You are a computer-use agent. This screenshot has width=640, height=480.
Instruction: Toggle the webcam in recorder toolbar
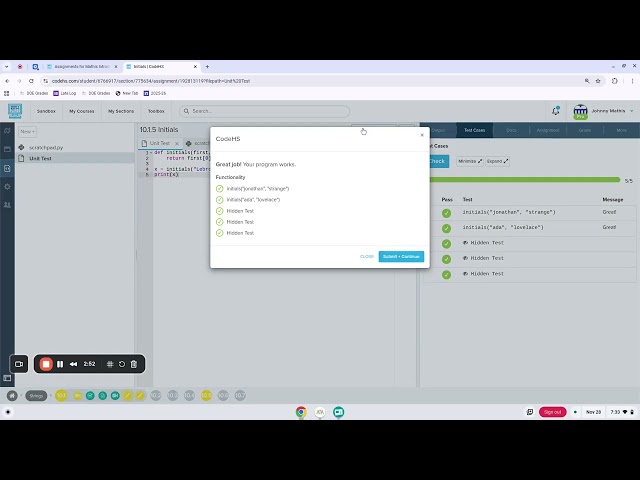click(19, 364)
